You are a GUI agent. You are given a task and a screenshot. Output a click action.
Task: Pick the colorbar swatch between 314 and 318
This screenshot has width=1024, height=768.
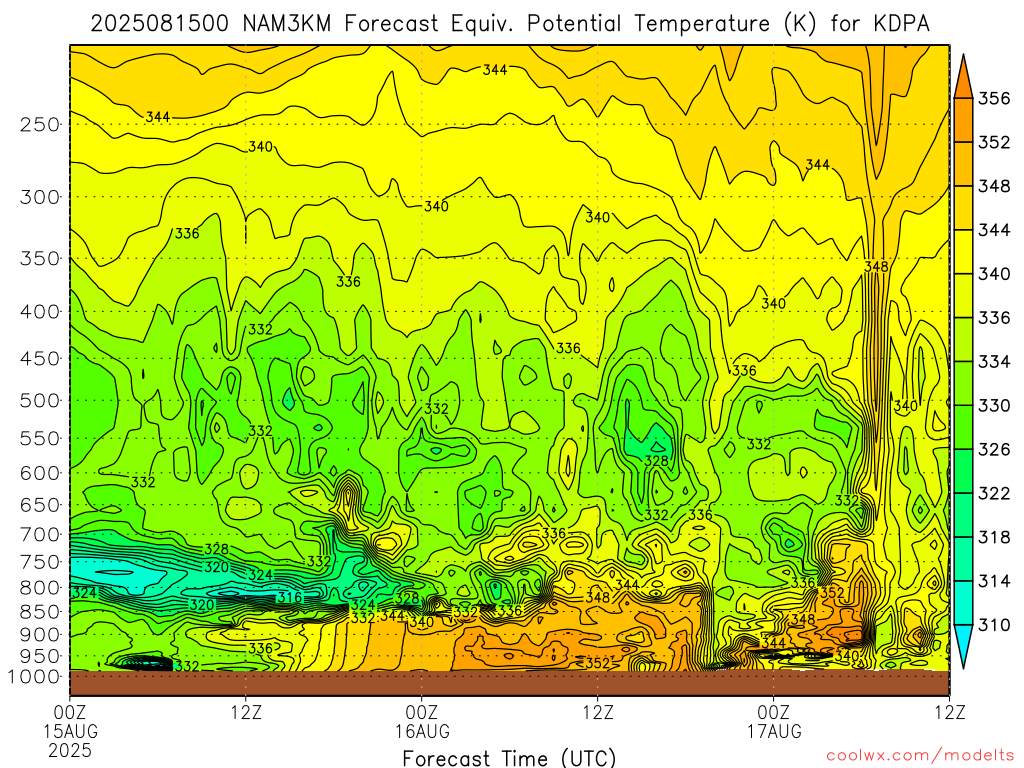tap(963, 558)
